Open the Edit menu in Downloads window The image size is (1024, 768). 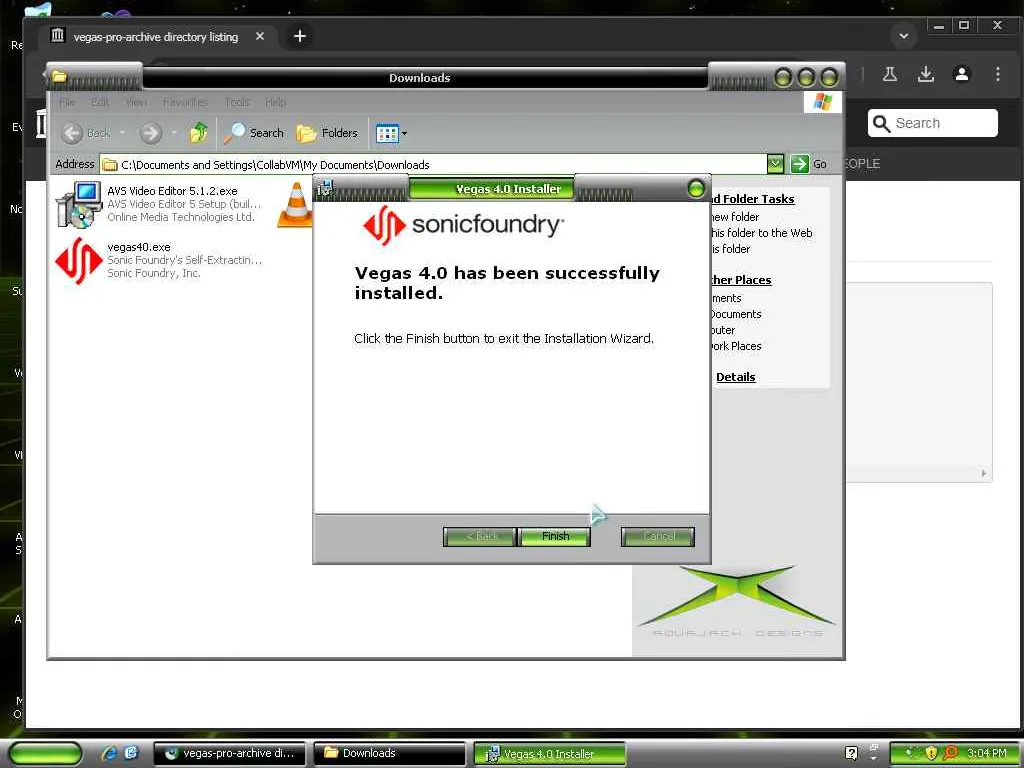99,102
